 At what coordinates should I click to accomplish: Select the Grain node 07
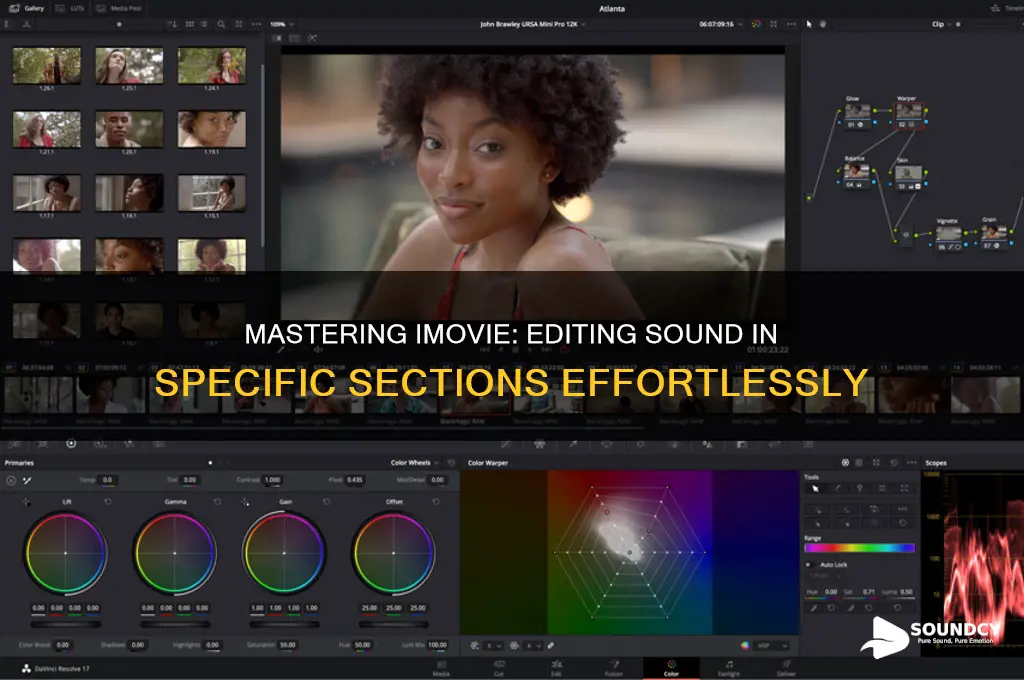pyautogui.click(x=994, y=235)
